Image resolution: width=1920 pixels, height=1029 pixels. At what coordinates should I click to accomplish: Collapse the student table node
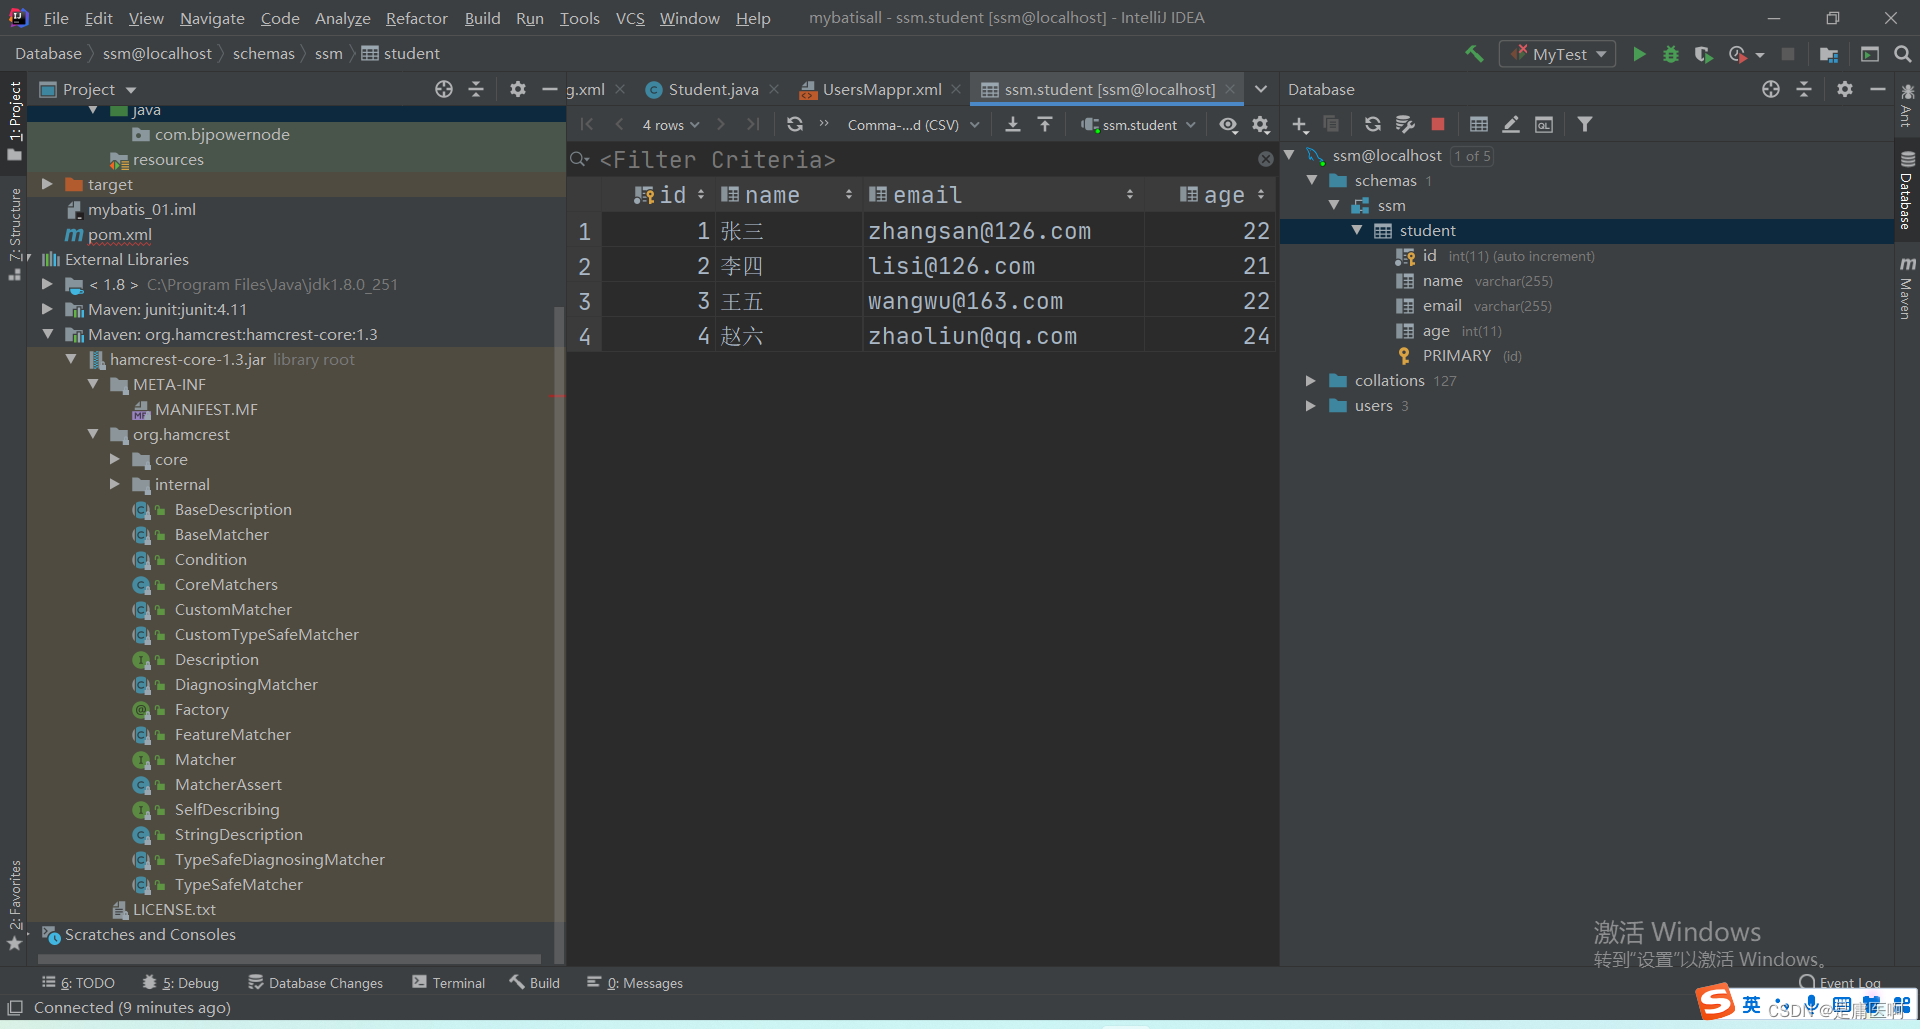pos(1357,231)
